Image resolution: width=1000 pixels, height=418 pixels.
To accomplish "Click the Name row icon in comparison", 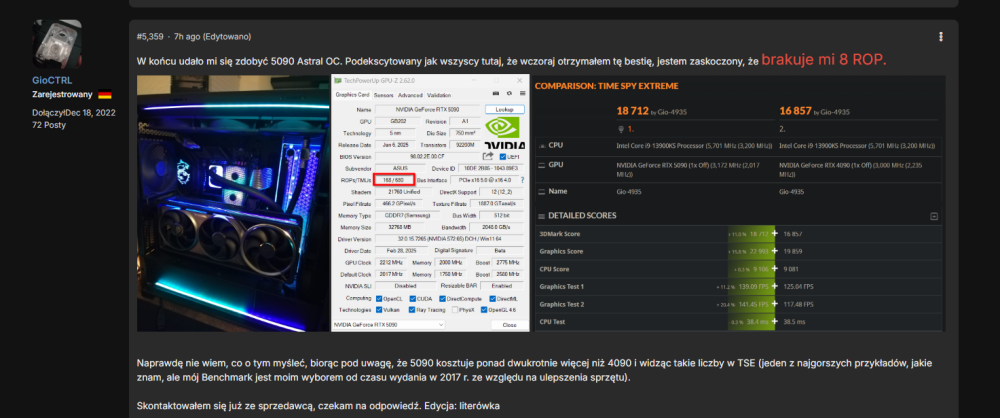I will click(x=542, y=191).
